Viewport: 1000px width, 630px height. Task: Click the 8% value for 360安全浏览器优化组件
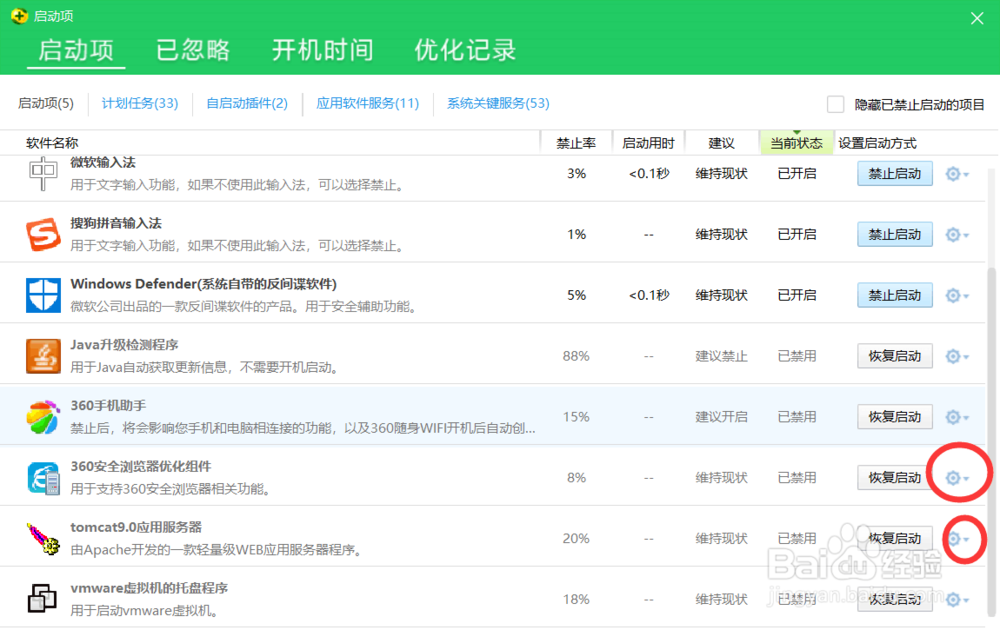click(576, 478)
